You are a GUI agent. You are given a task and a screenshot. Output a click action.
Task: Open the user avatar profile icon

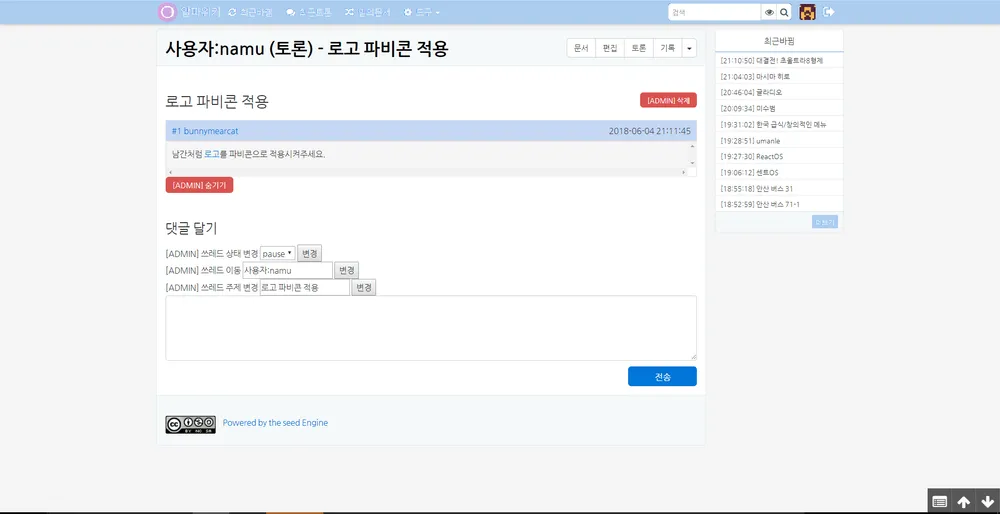807,12
